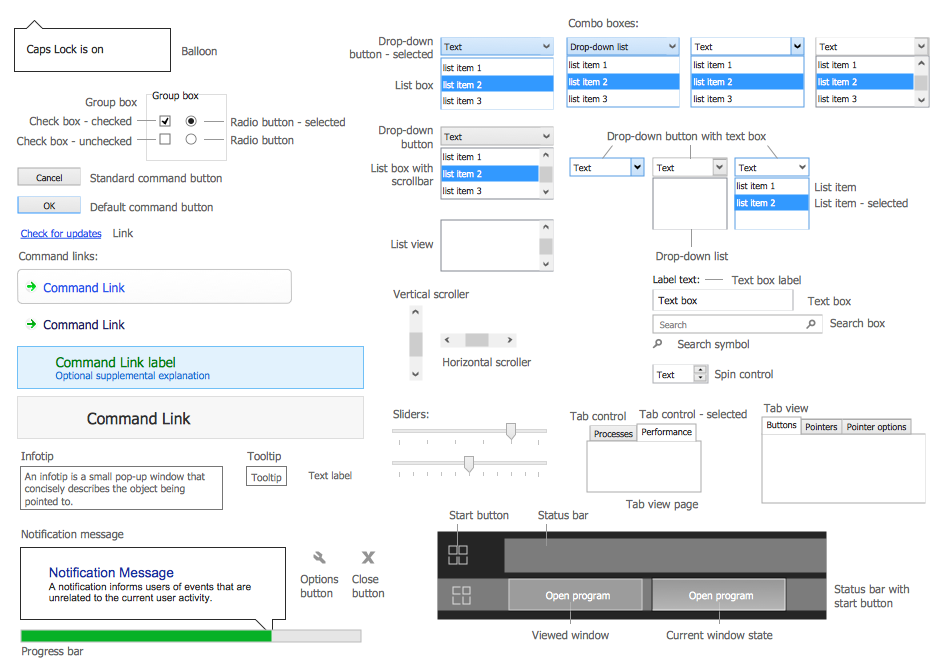943x671 pixels.
Task: Select list item 2 under Drop-down list combo
Action: click(x=622, y=81)
